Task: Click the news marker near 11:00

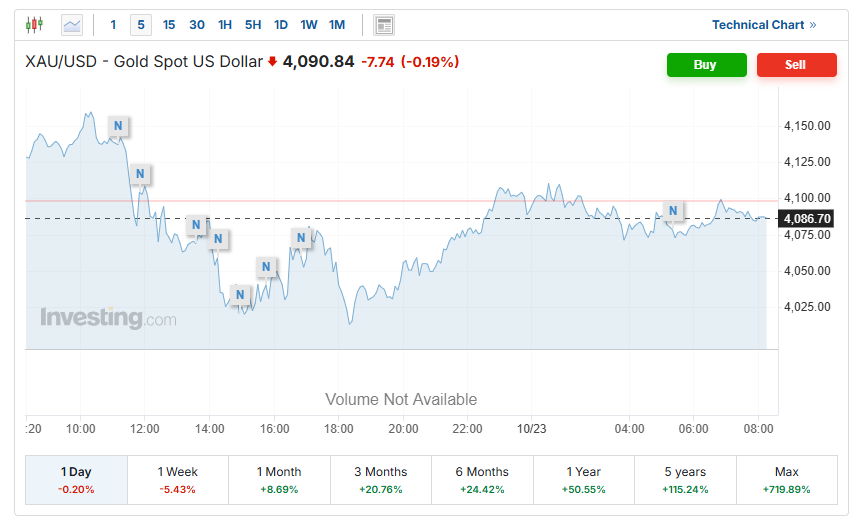Action: (118, 126)
